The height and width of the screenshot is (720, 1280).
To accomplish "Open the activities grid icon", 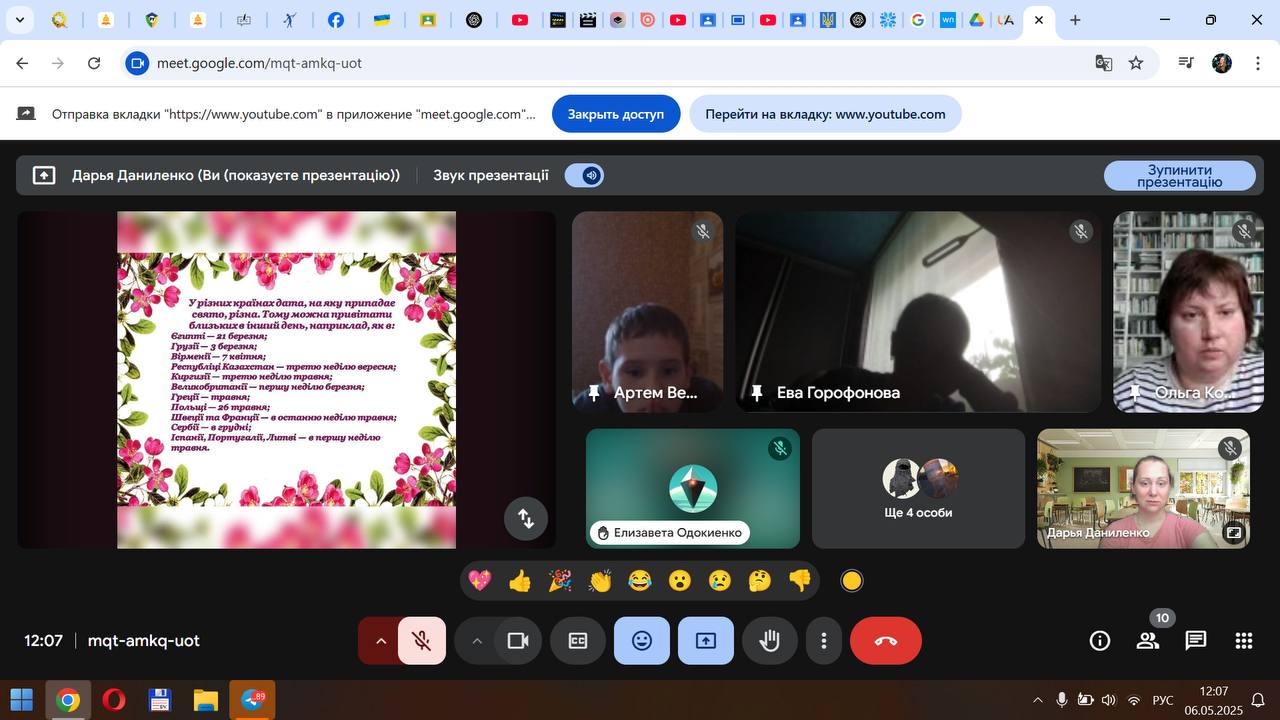I will pos(1244,641).
